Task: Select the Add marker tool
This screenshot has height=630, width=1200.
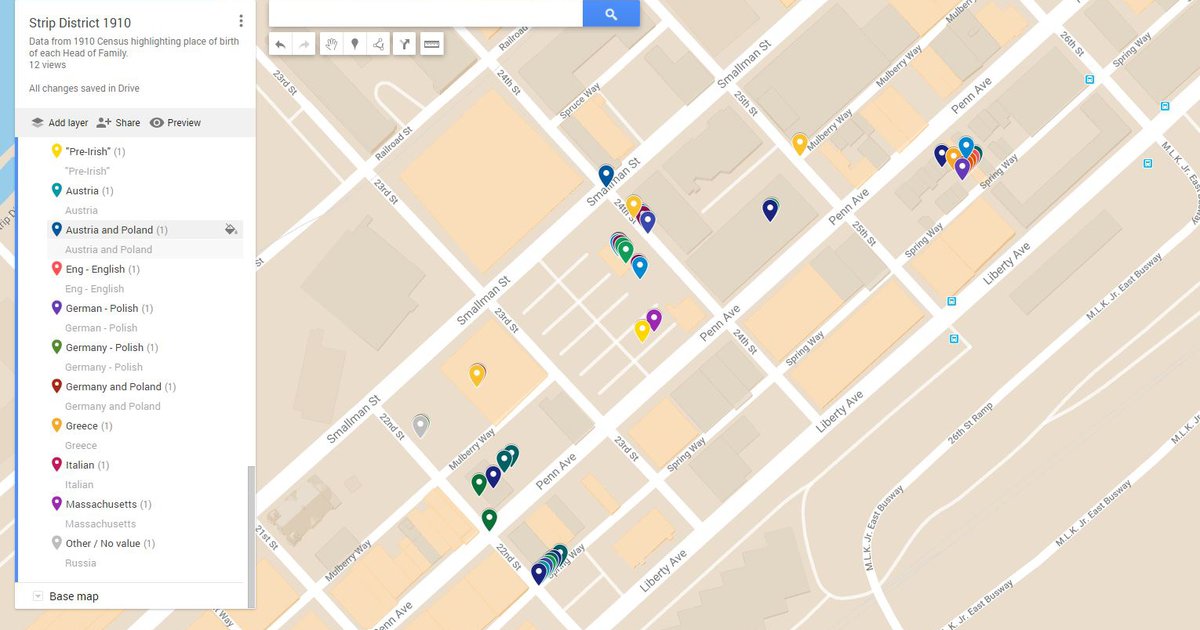Action: (355, 43)
